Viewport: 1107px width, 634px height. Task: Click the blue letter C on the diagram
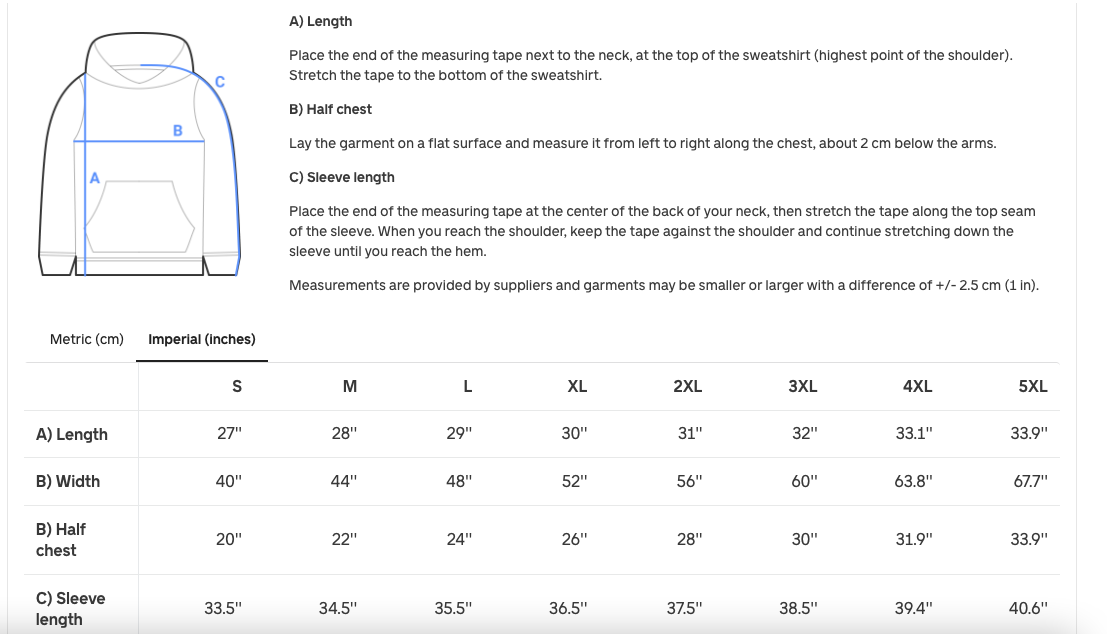pos(220,81)
